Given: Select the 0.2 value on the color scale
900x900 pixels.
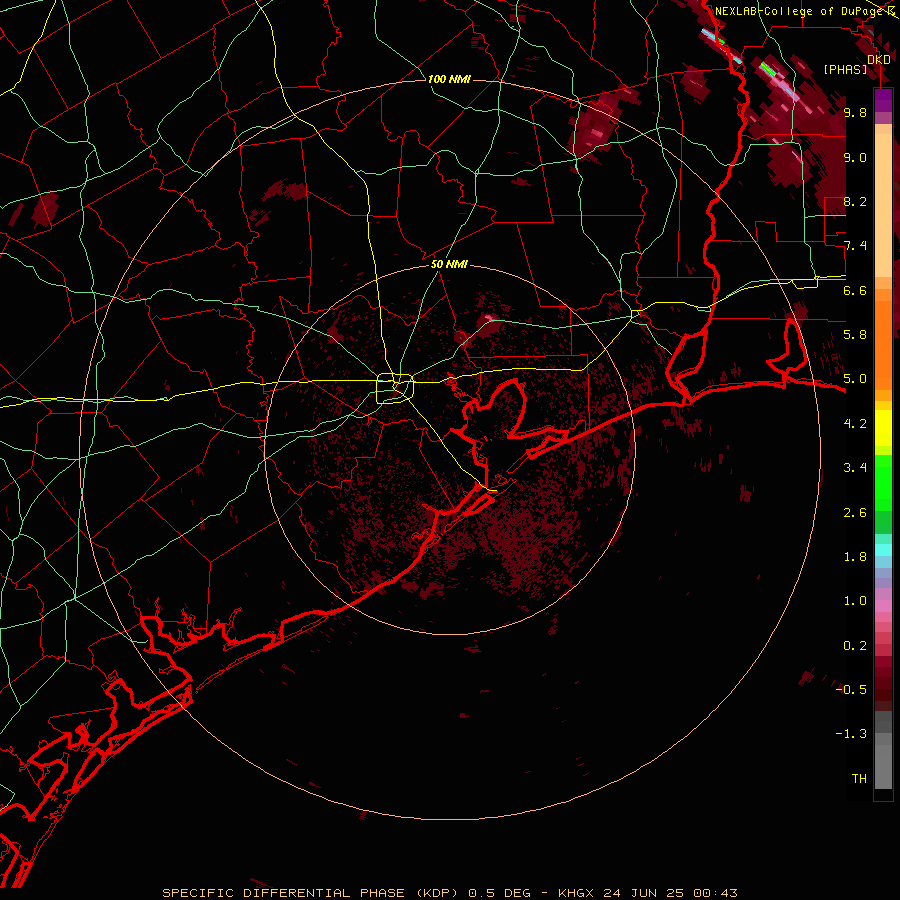Looking at the screenshot, I should click(855, 646).
